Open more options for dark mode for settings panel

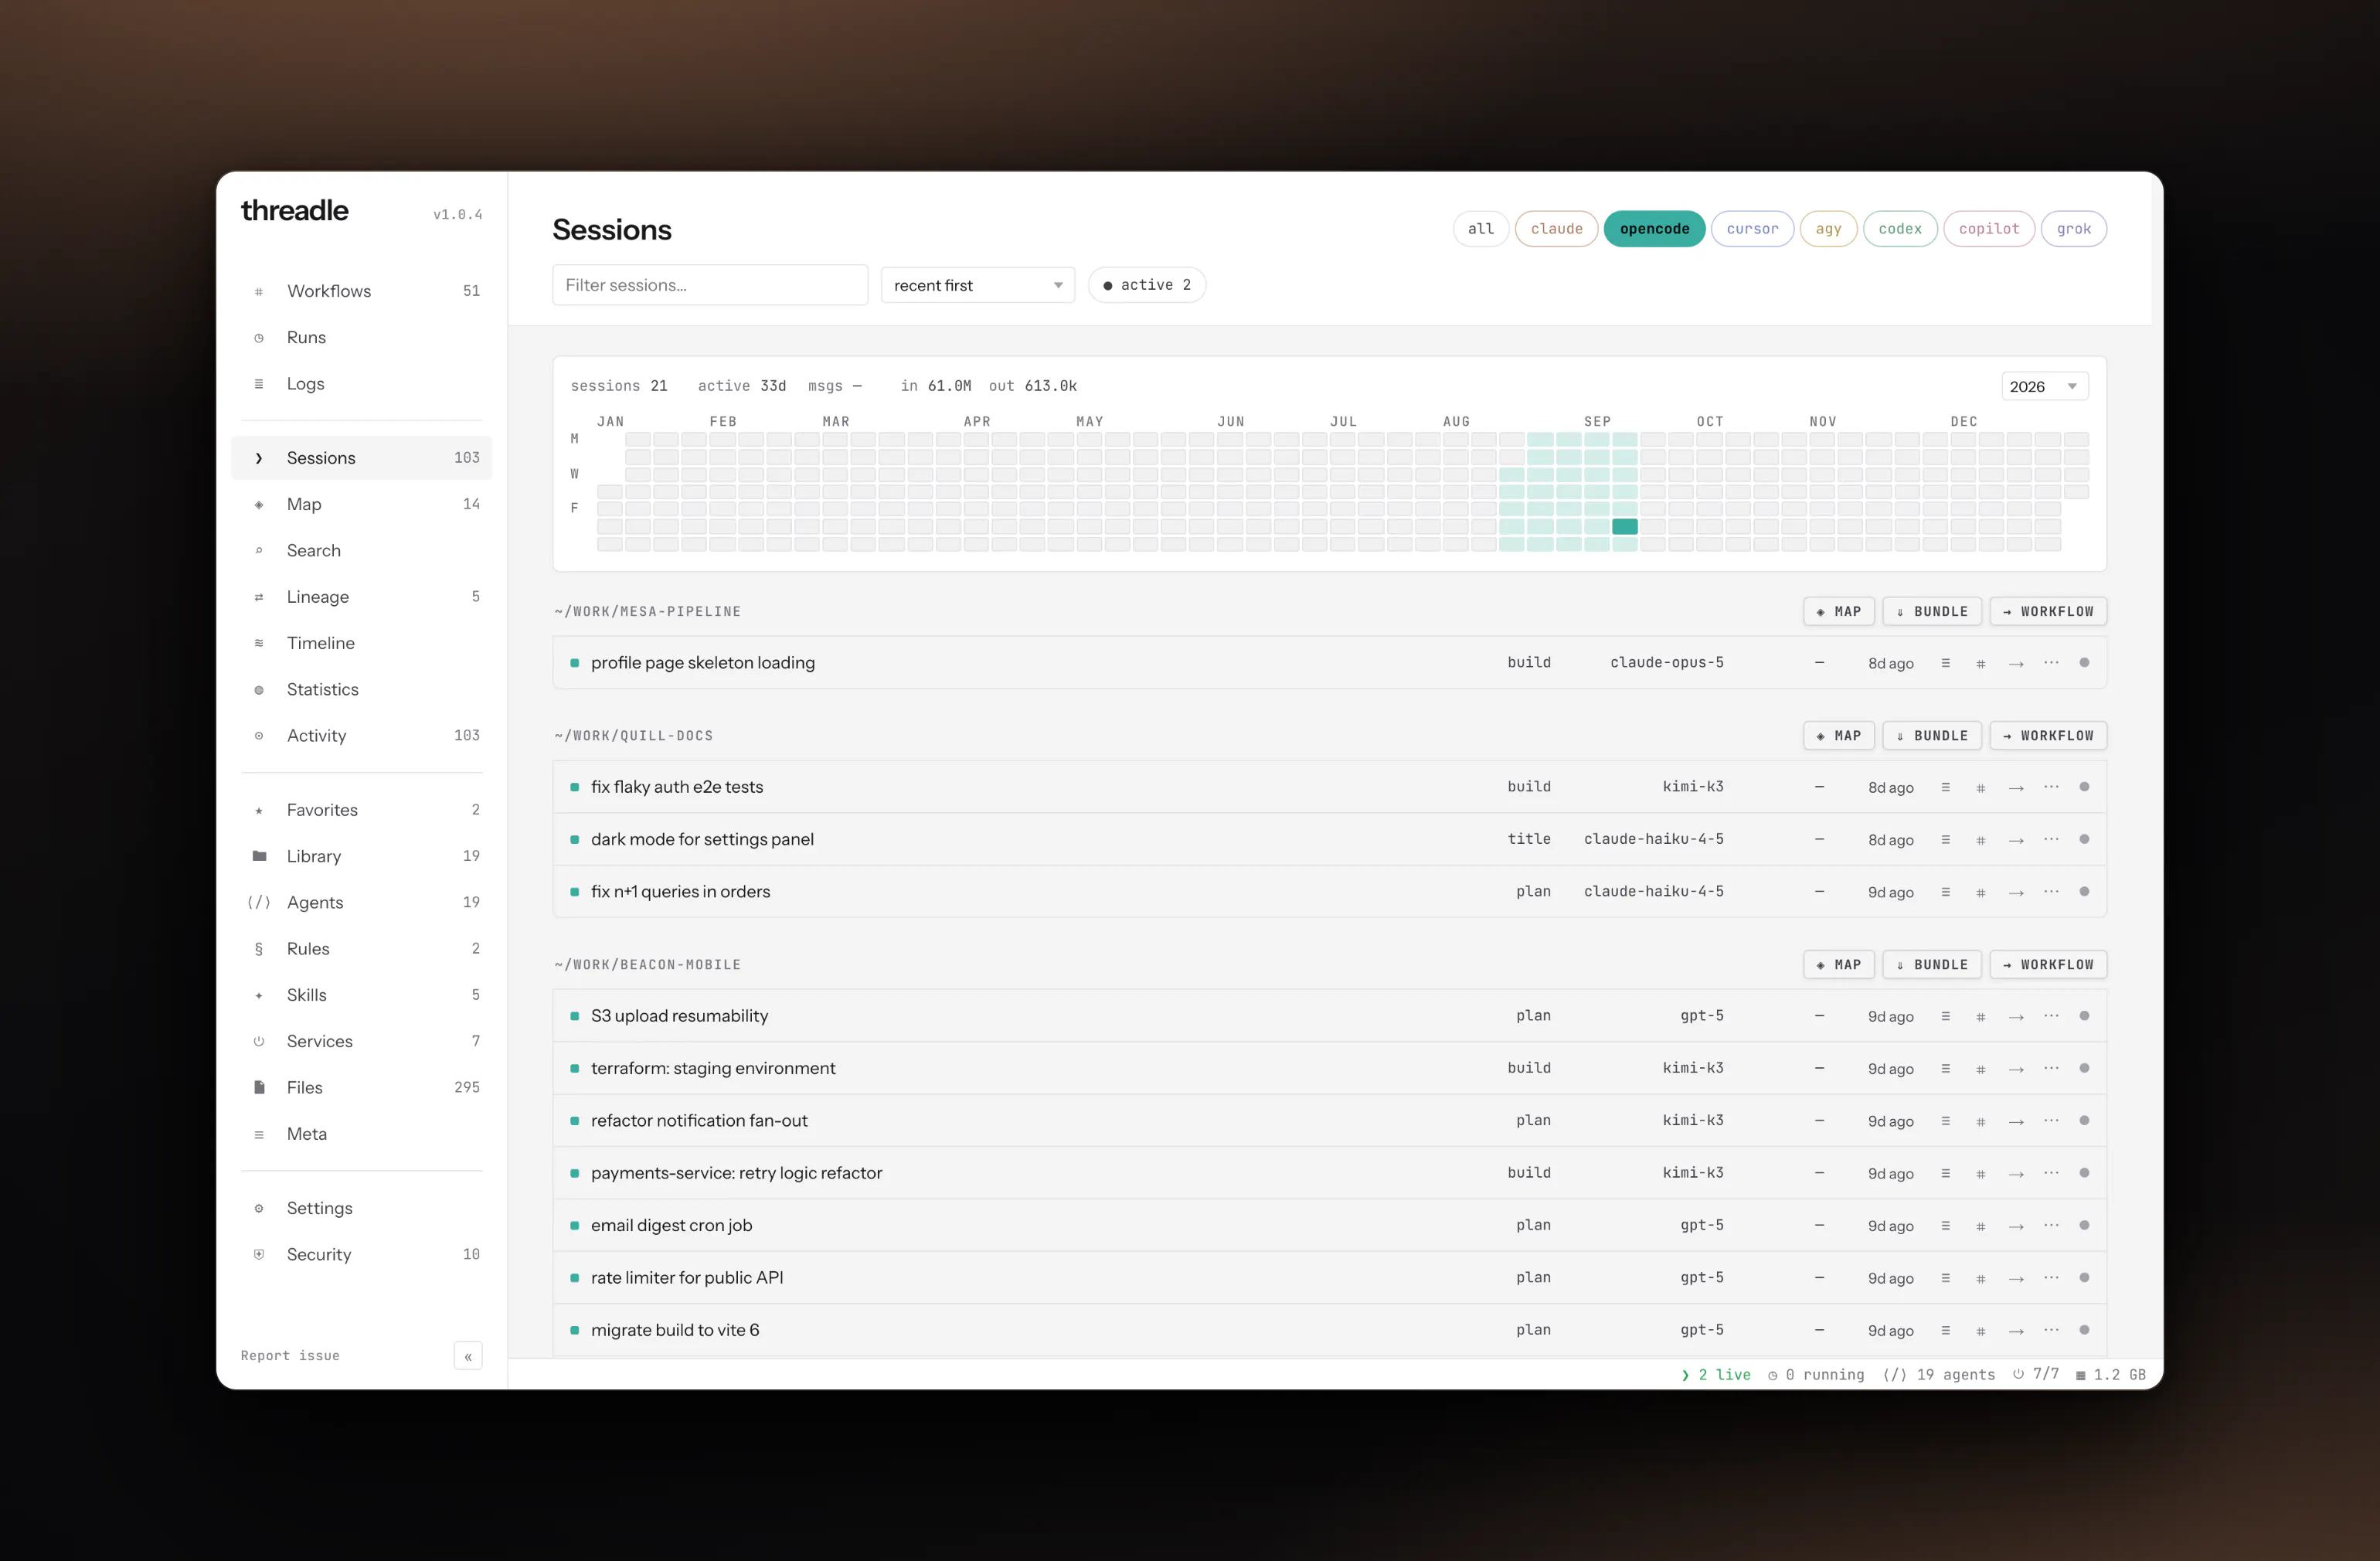point(2051,839)
